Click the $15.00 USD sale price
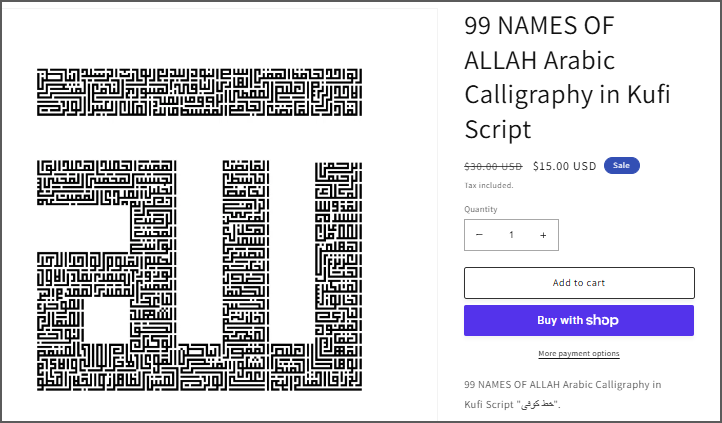This screenshot has width=722, height=423. (x=565, y=166)
